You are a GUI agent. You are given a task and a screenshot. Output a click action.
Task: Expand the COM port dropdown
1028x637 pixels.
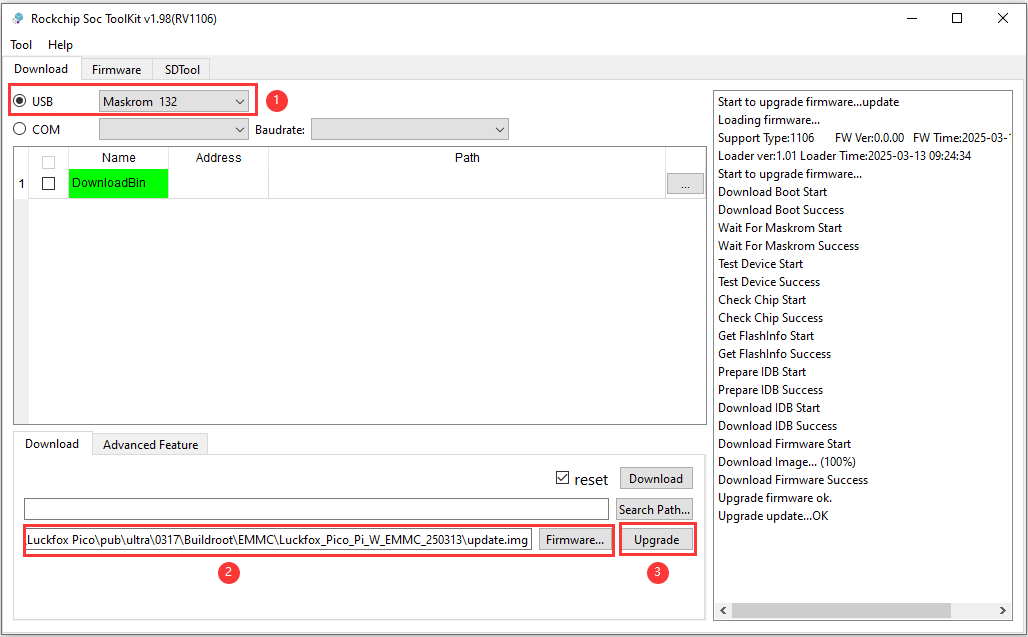174,129
